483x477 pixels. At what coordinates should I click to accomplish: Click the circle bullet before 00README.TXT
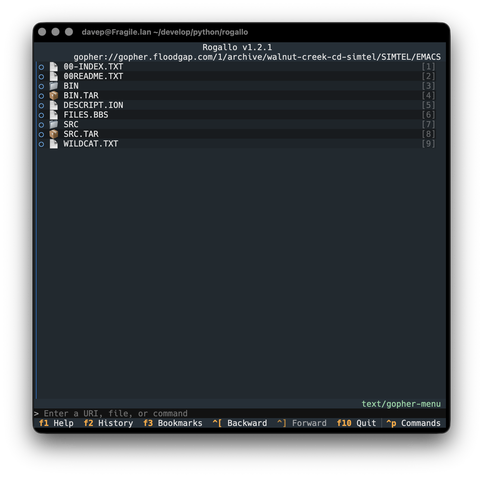(x=41, y=77)
